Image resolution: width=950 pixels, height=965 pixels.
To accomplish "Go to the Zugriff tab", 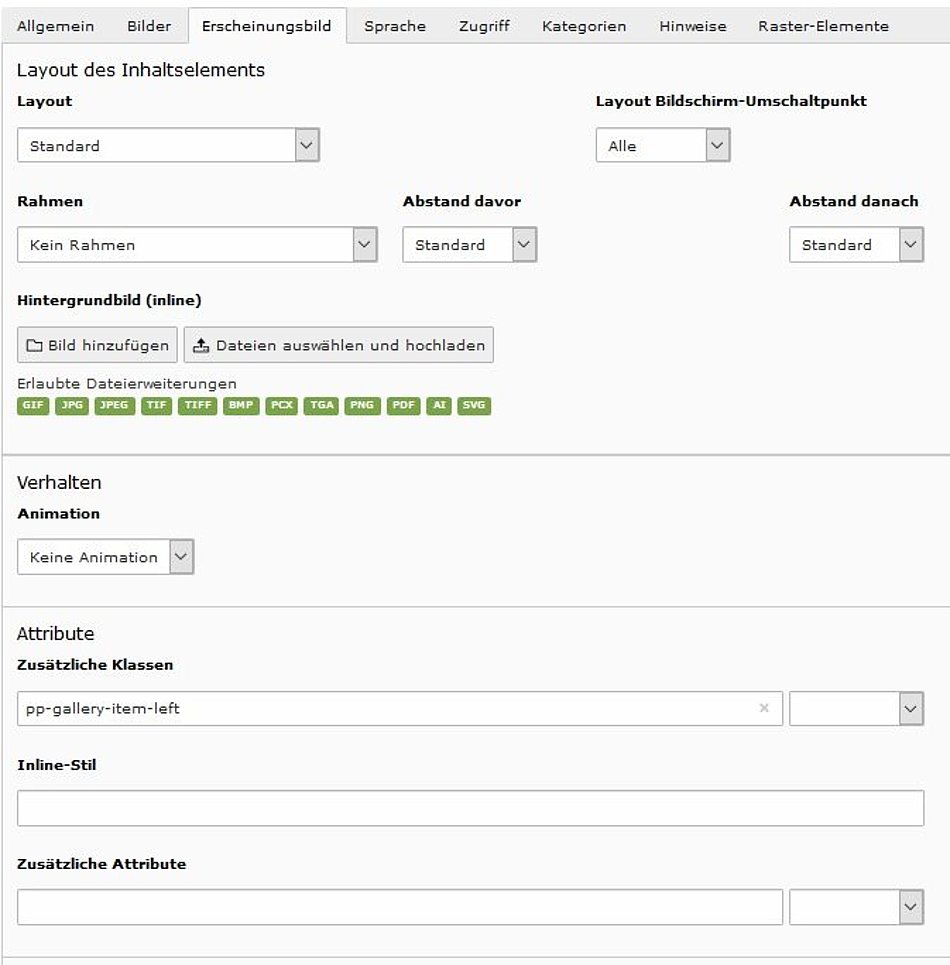I will (484, 26).
